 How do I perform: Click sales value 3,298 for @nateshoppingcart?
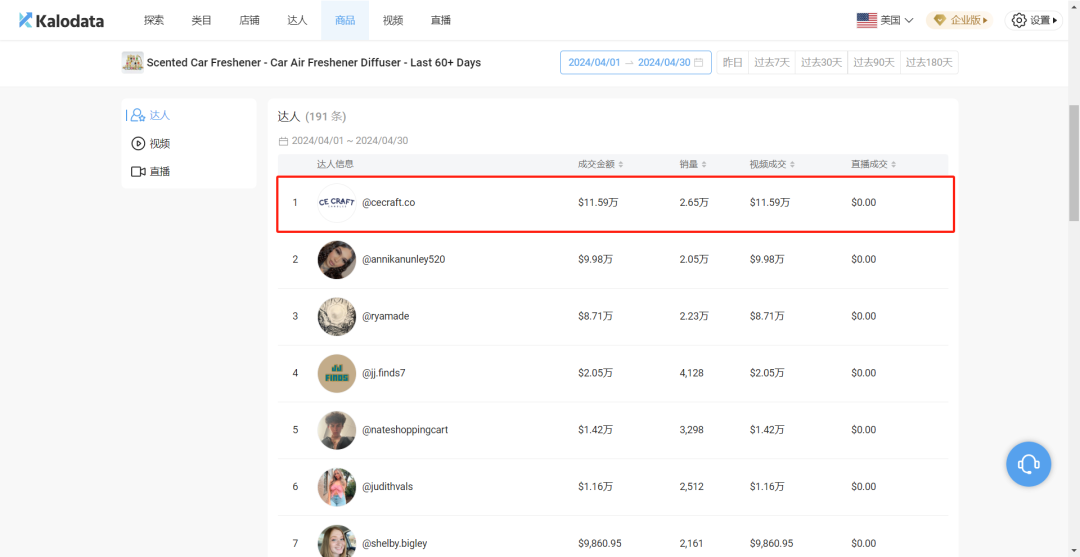[692, 430]
